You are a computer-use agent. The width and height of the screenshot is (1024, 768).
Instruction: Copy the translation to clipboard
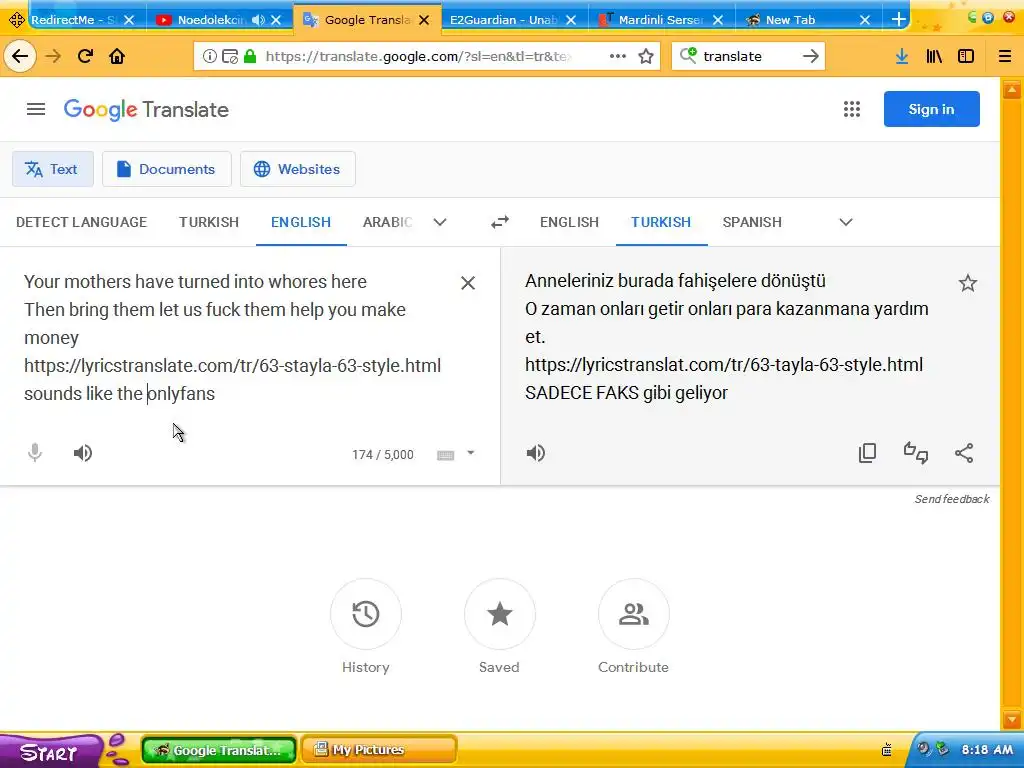(867, 453)
